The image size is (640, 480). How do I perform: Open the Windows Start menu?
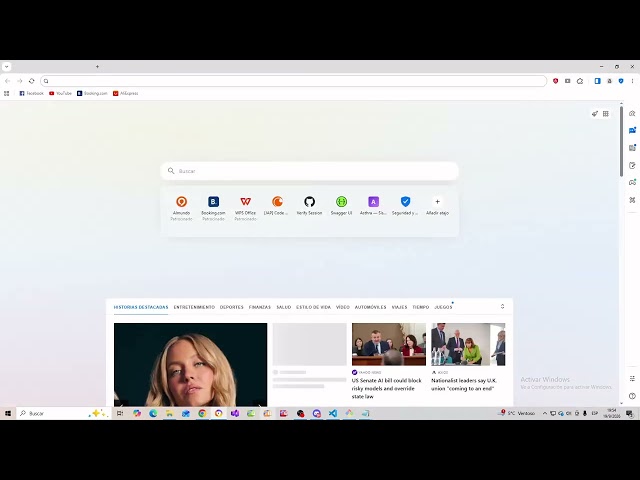coord(8,413)
